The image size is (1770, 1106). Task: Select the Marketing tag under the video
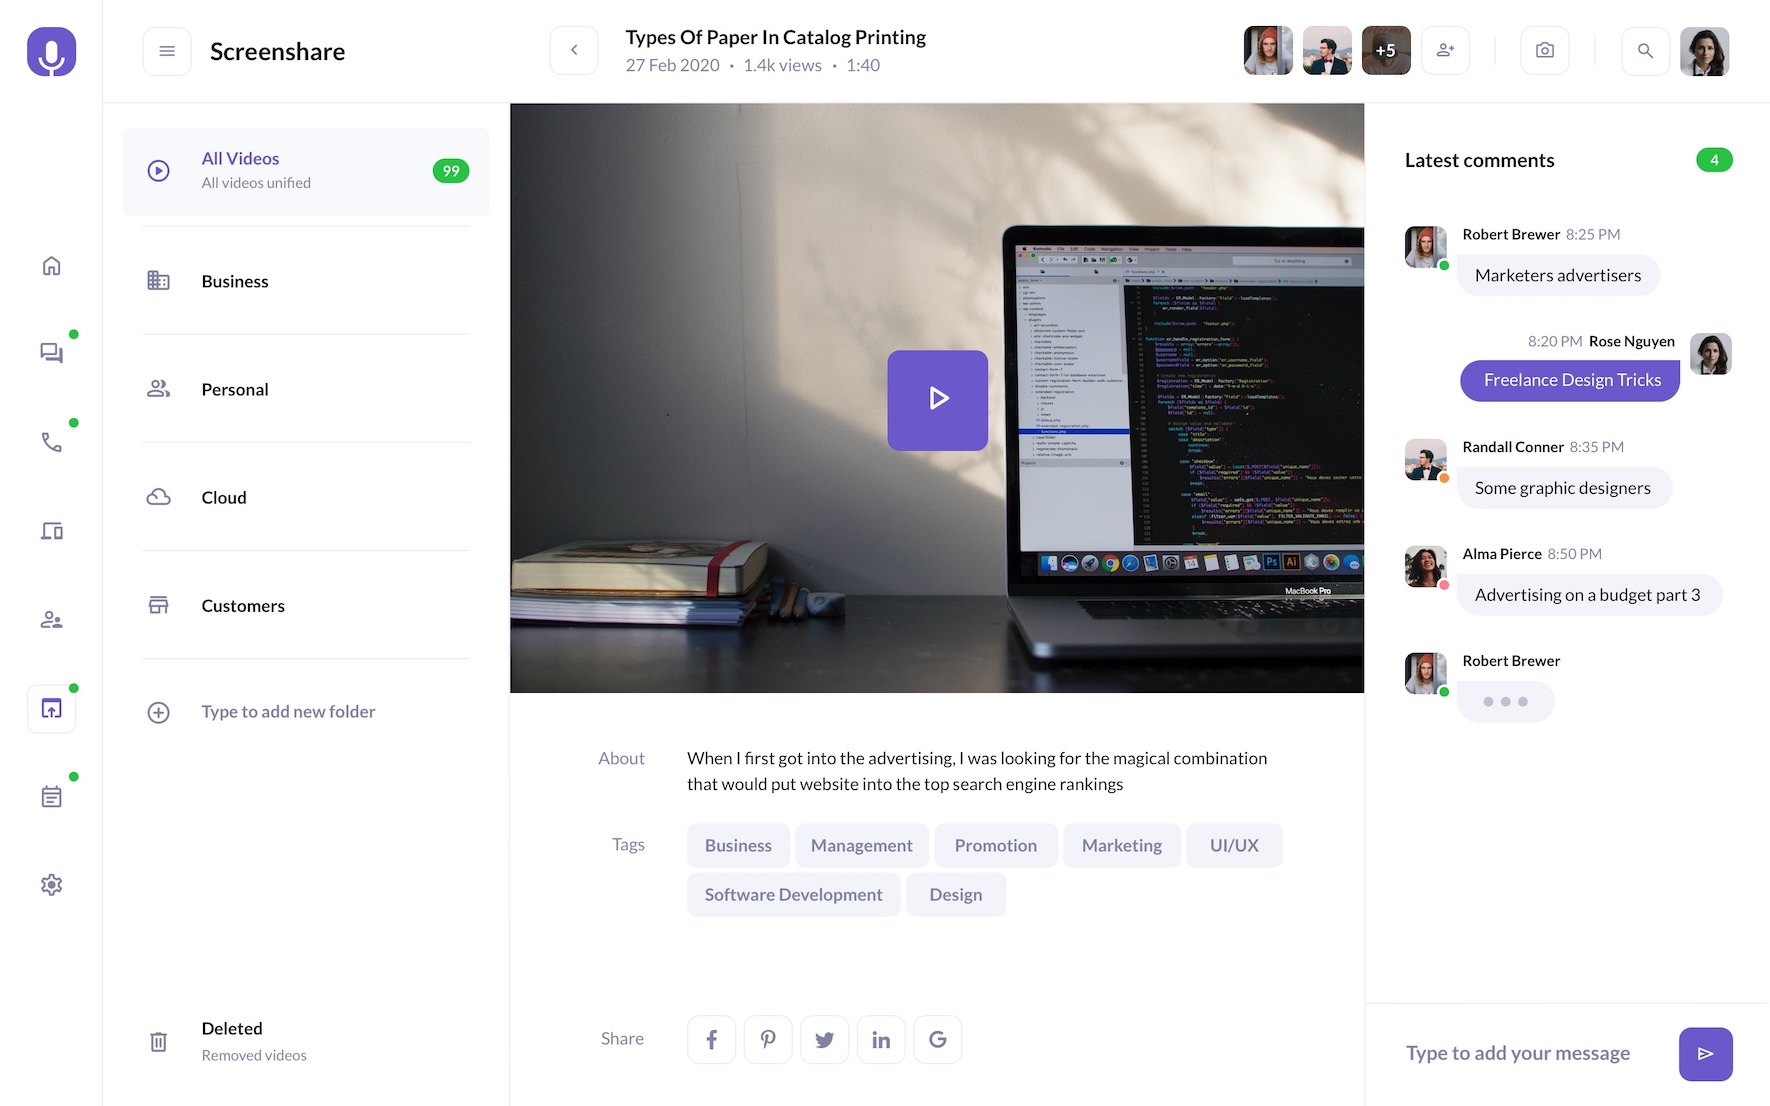(1121, 845)
